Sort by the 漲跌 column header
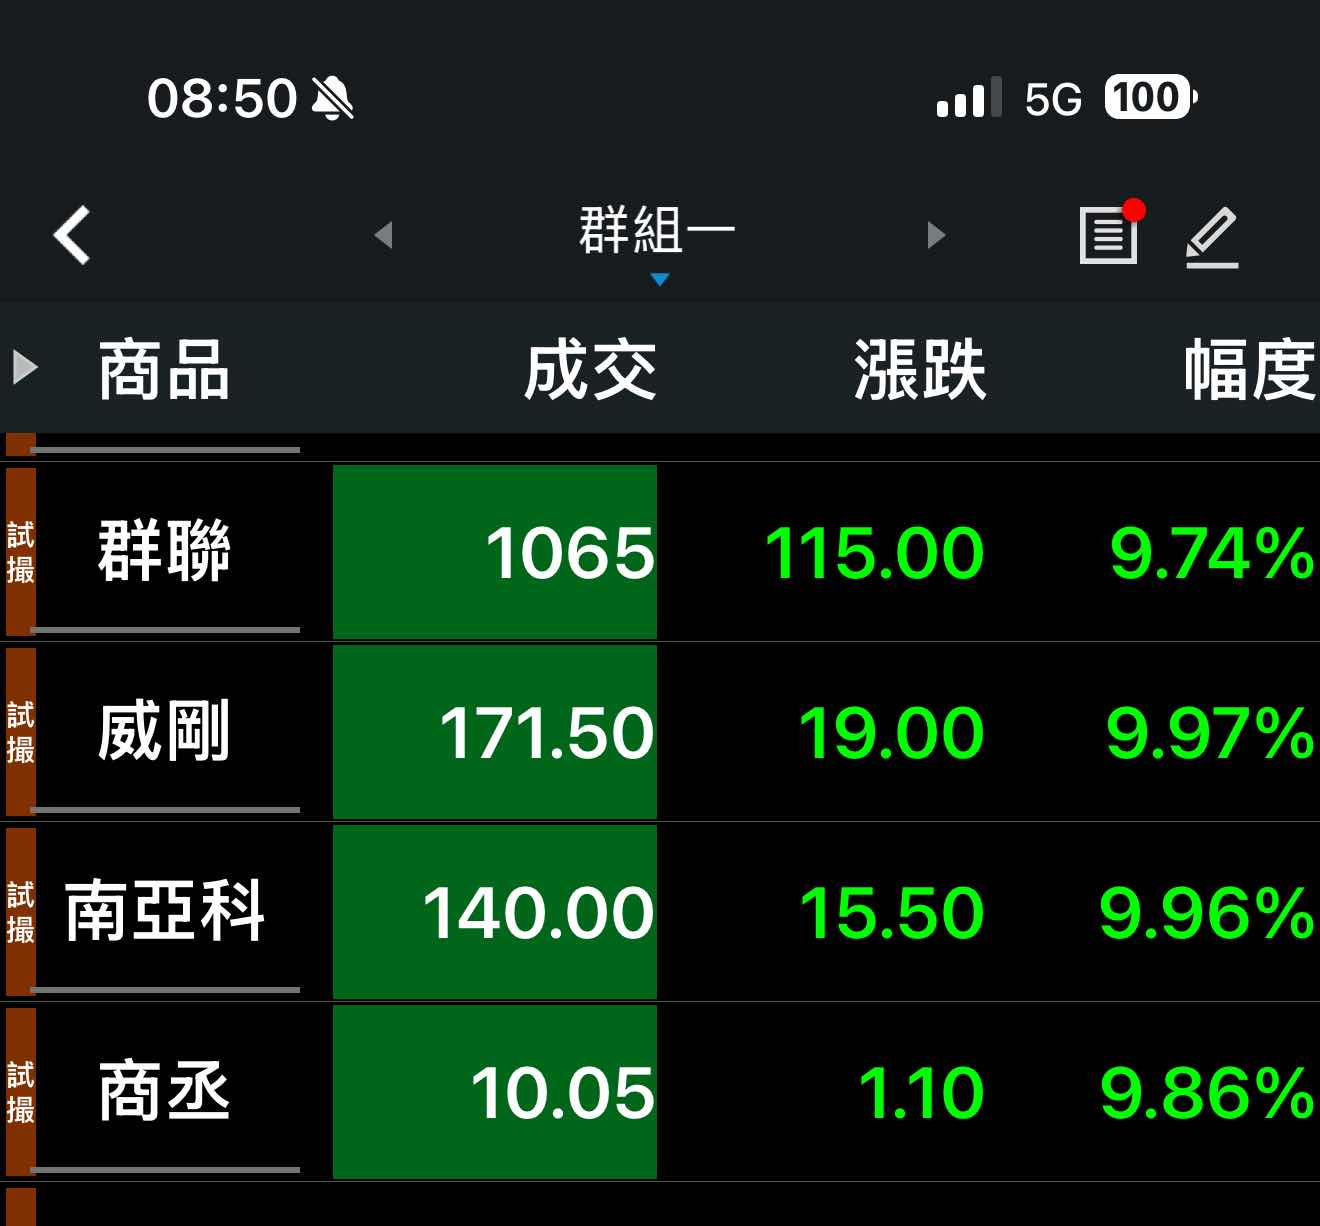 coord(919,369)
